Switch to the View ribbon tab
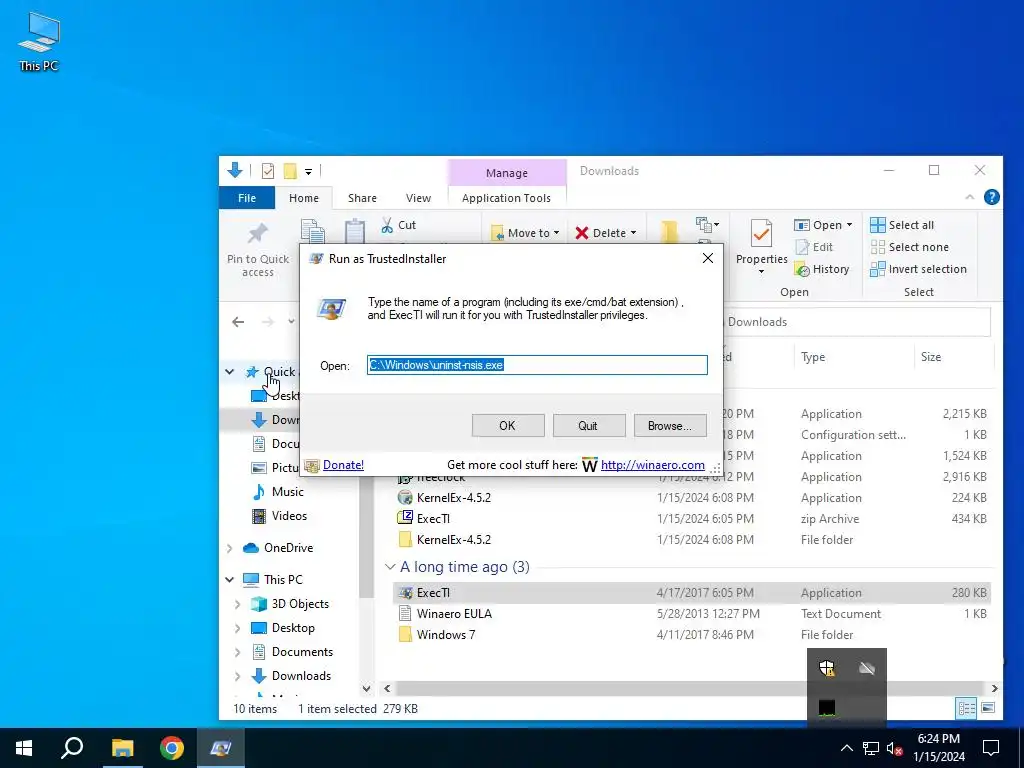 (x=418, y=198)
